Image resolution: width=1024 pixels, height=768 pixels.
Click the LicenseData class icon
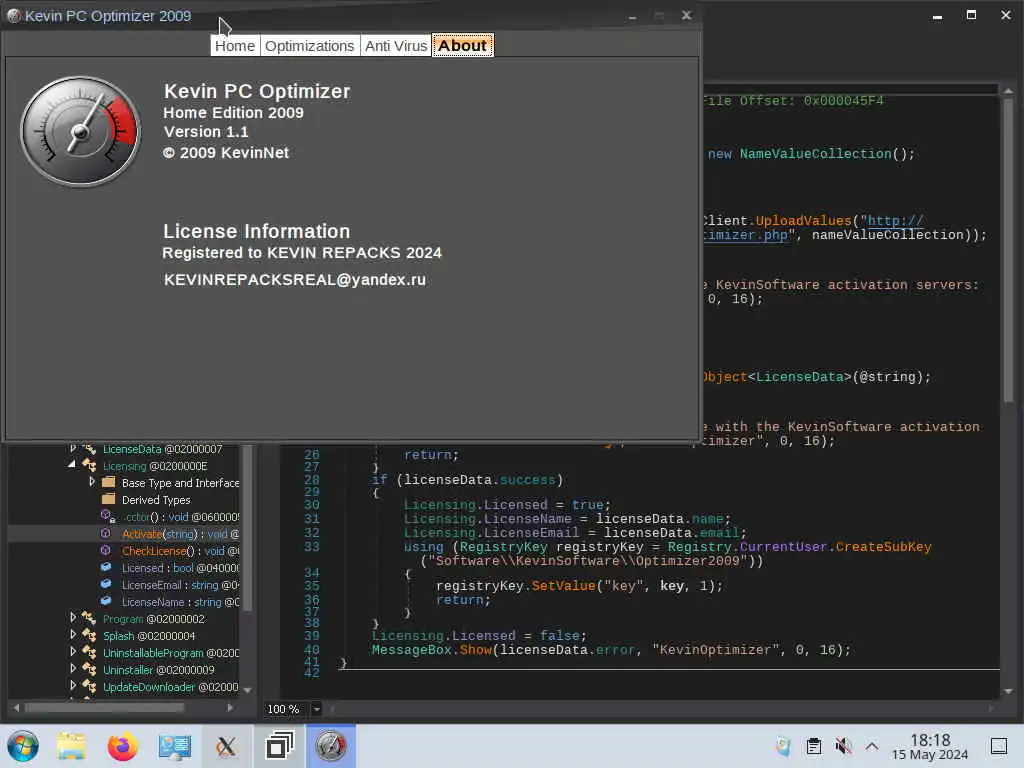[89, 449]
